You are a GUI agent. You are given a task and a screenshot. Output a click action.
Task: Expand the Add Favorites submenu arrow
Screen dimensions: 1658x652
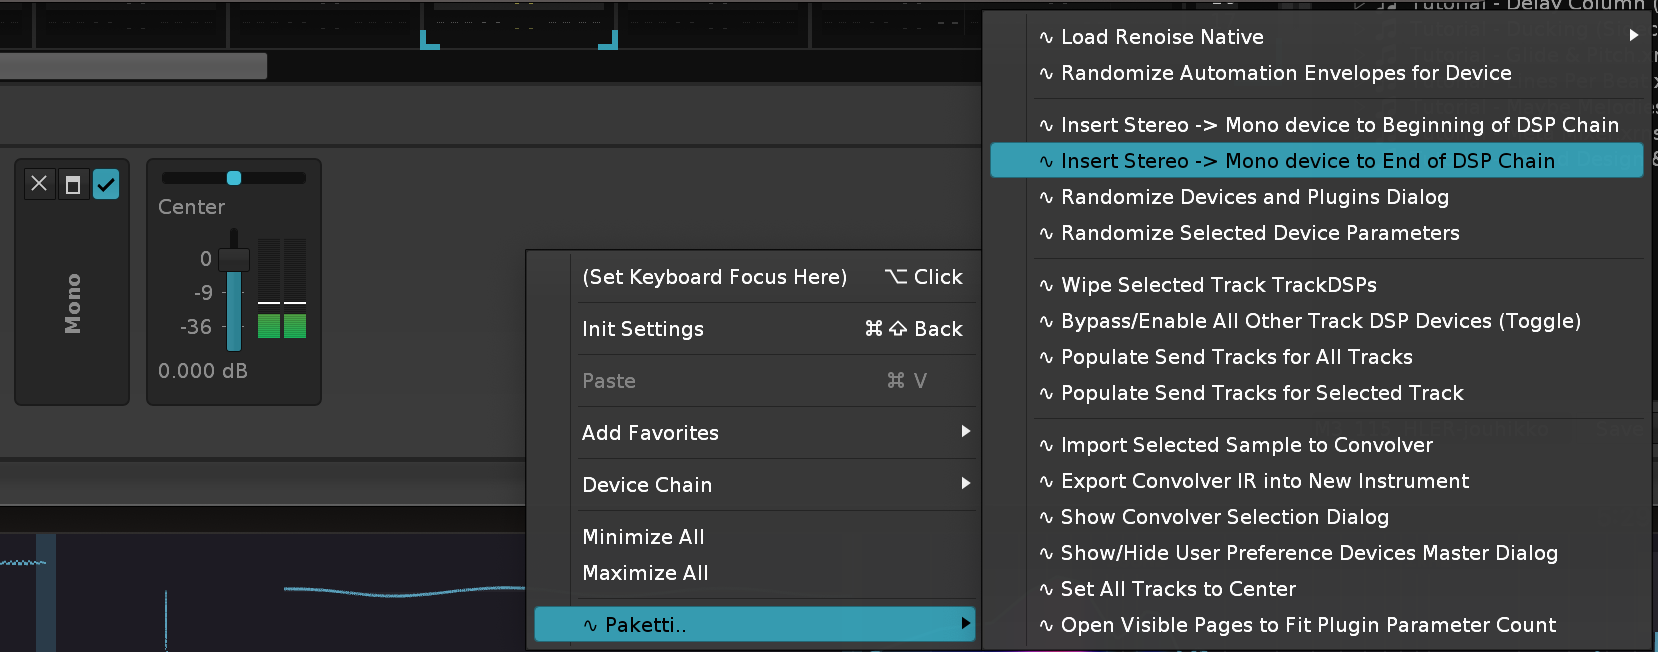(x=965, y=432)
